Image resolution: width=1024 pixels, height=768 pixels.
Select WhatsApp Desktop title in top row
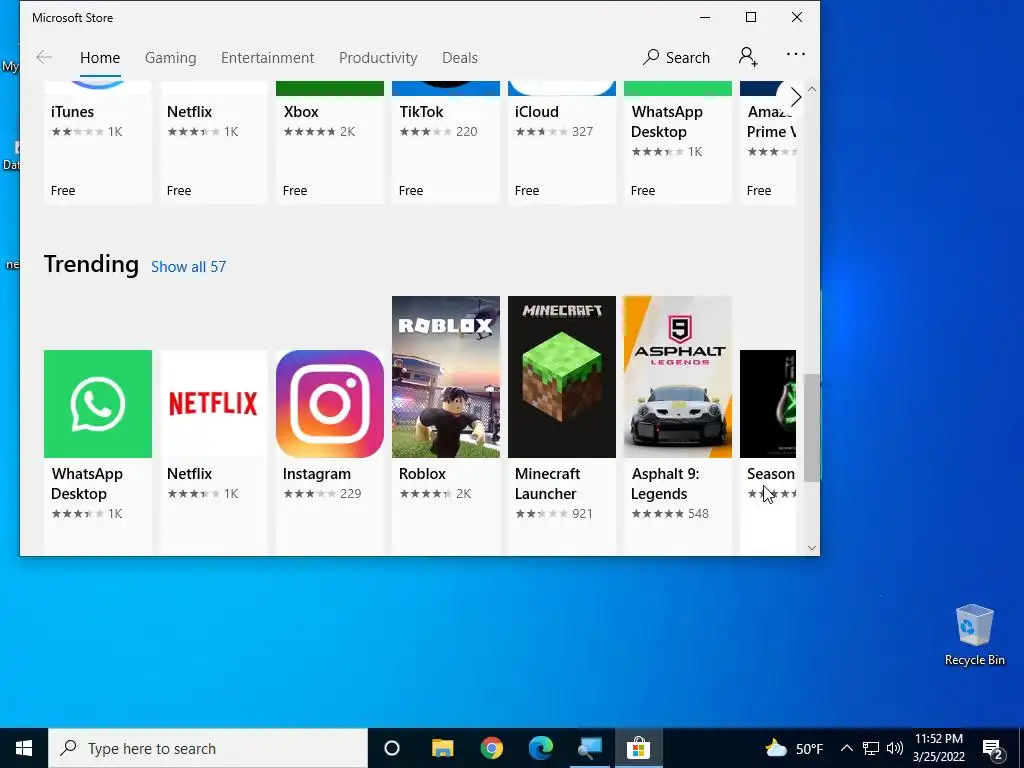tap(667, 121)
